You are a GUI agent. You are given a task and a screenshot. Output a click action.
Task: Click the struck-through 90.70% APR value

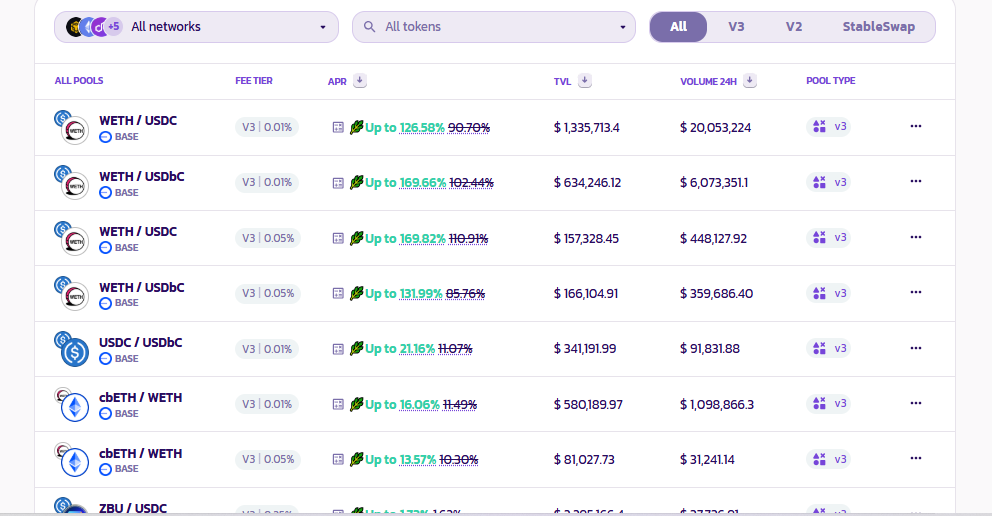[469, 128]
